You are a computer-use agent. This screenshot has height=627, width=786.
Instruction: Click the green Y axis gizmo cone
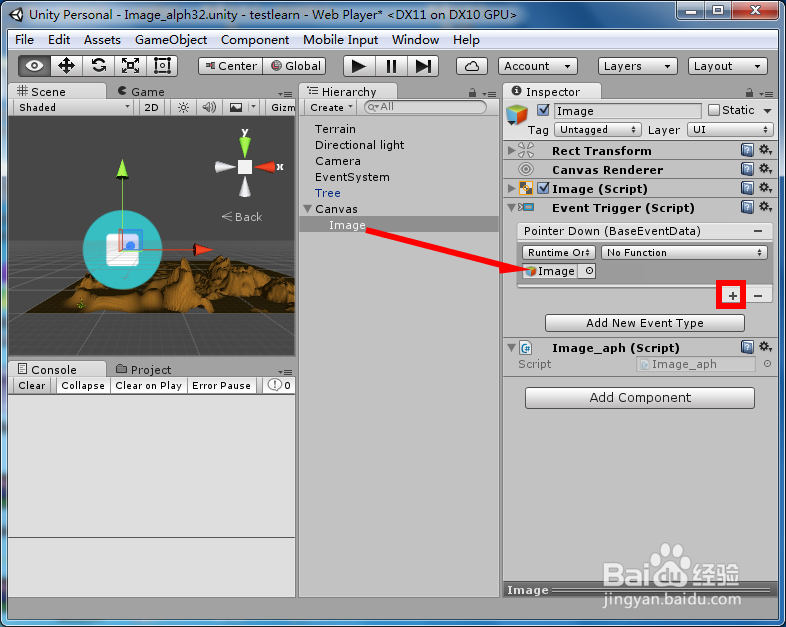tap(245, 145)
